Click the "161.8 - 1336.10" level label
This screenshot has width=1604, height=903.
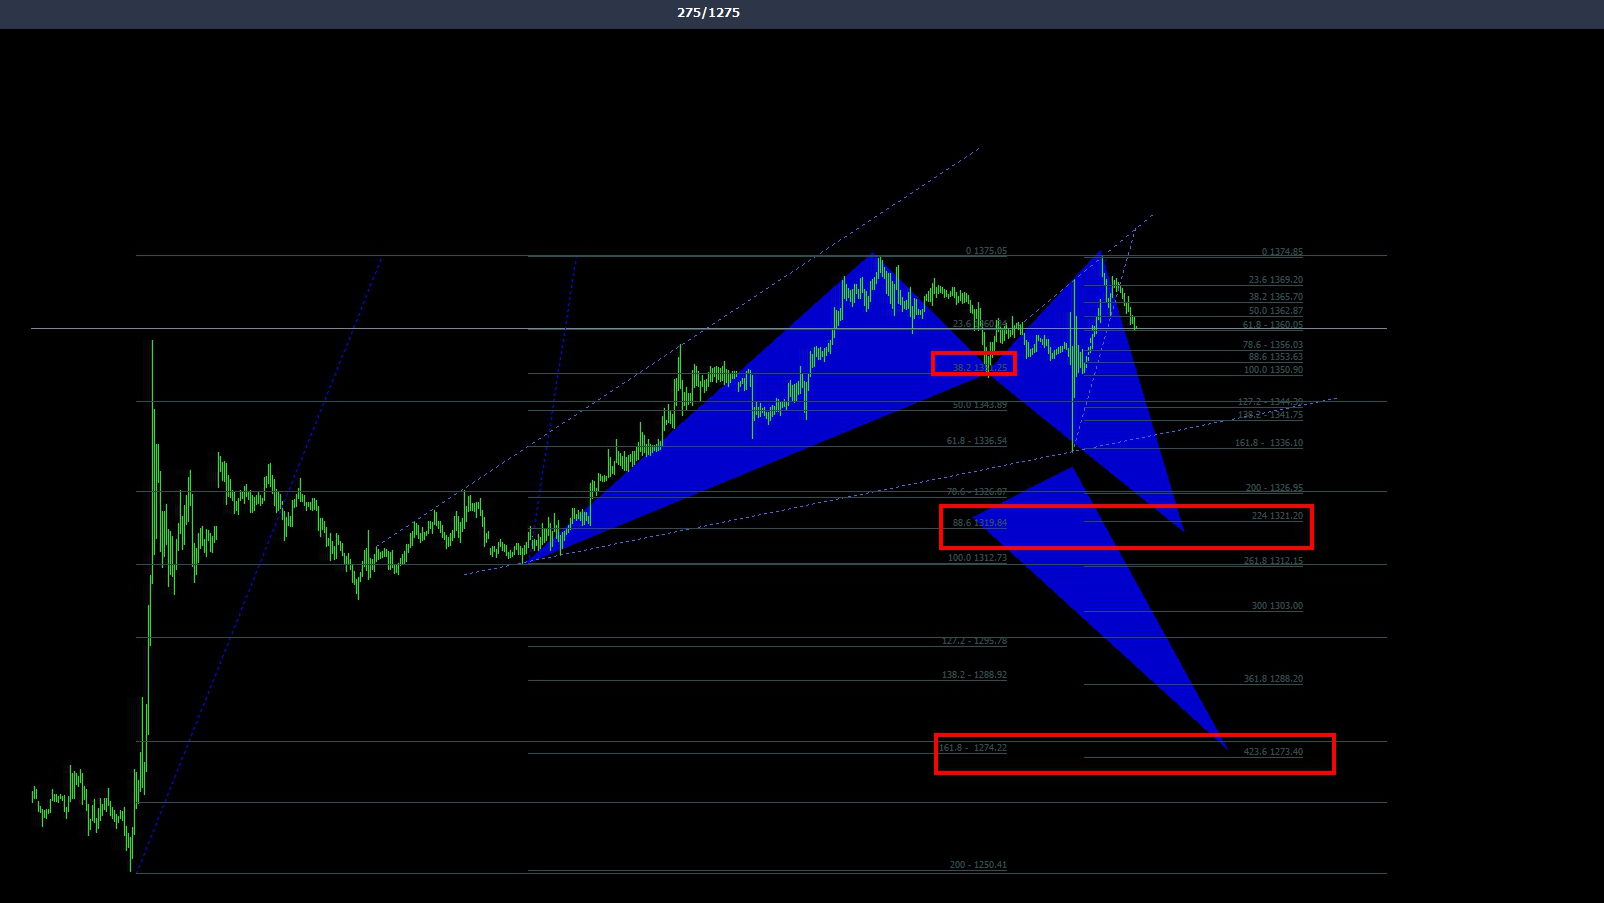1268,443
